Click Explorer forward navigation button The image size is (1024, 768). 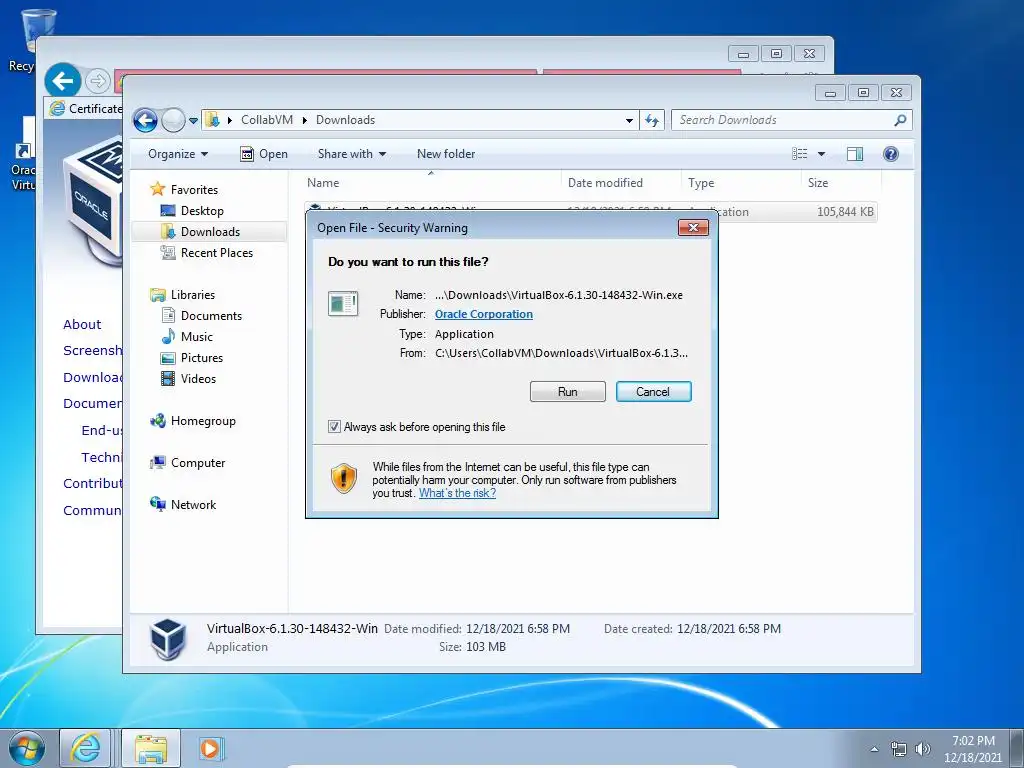[173, 120]
